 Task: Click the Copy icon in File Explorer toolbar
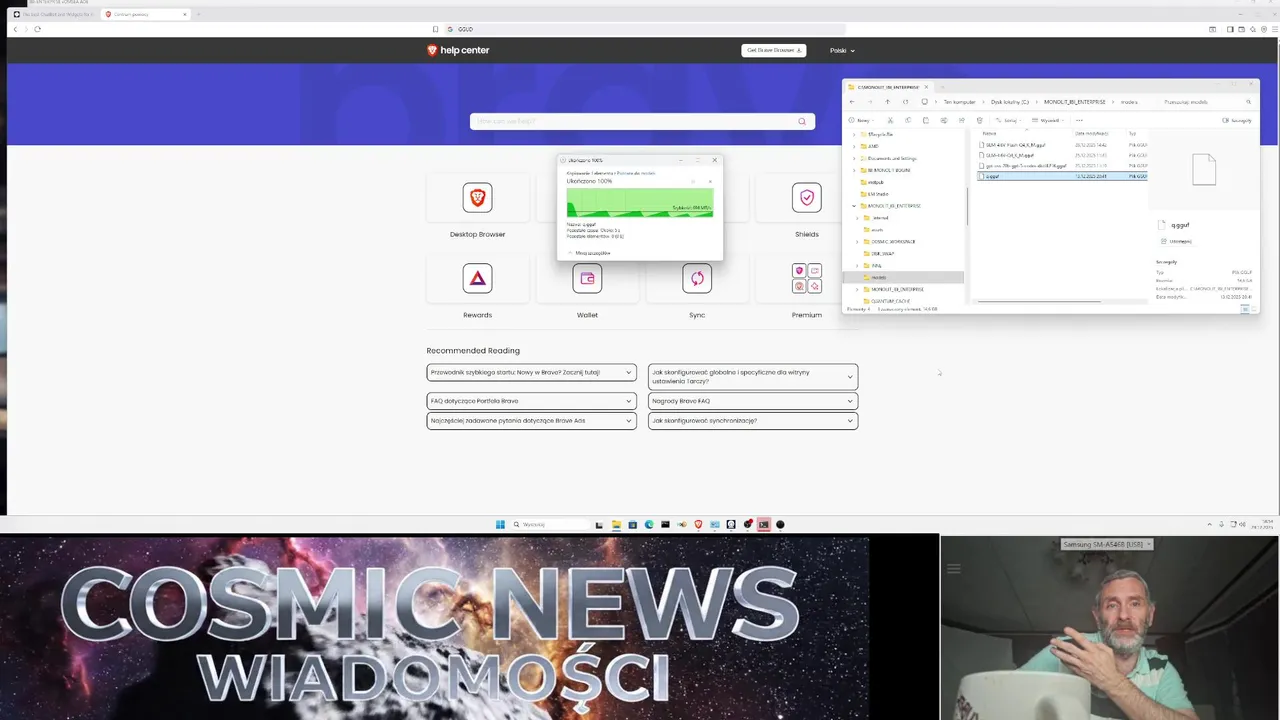point(908,120)
